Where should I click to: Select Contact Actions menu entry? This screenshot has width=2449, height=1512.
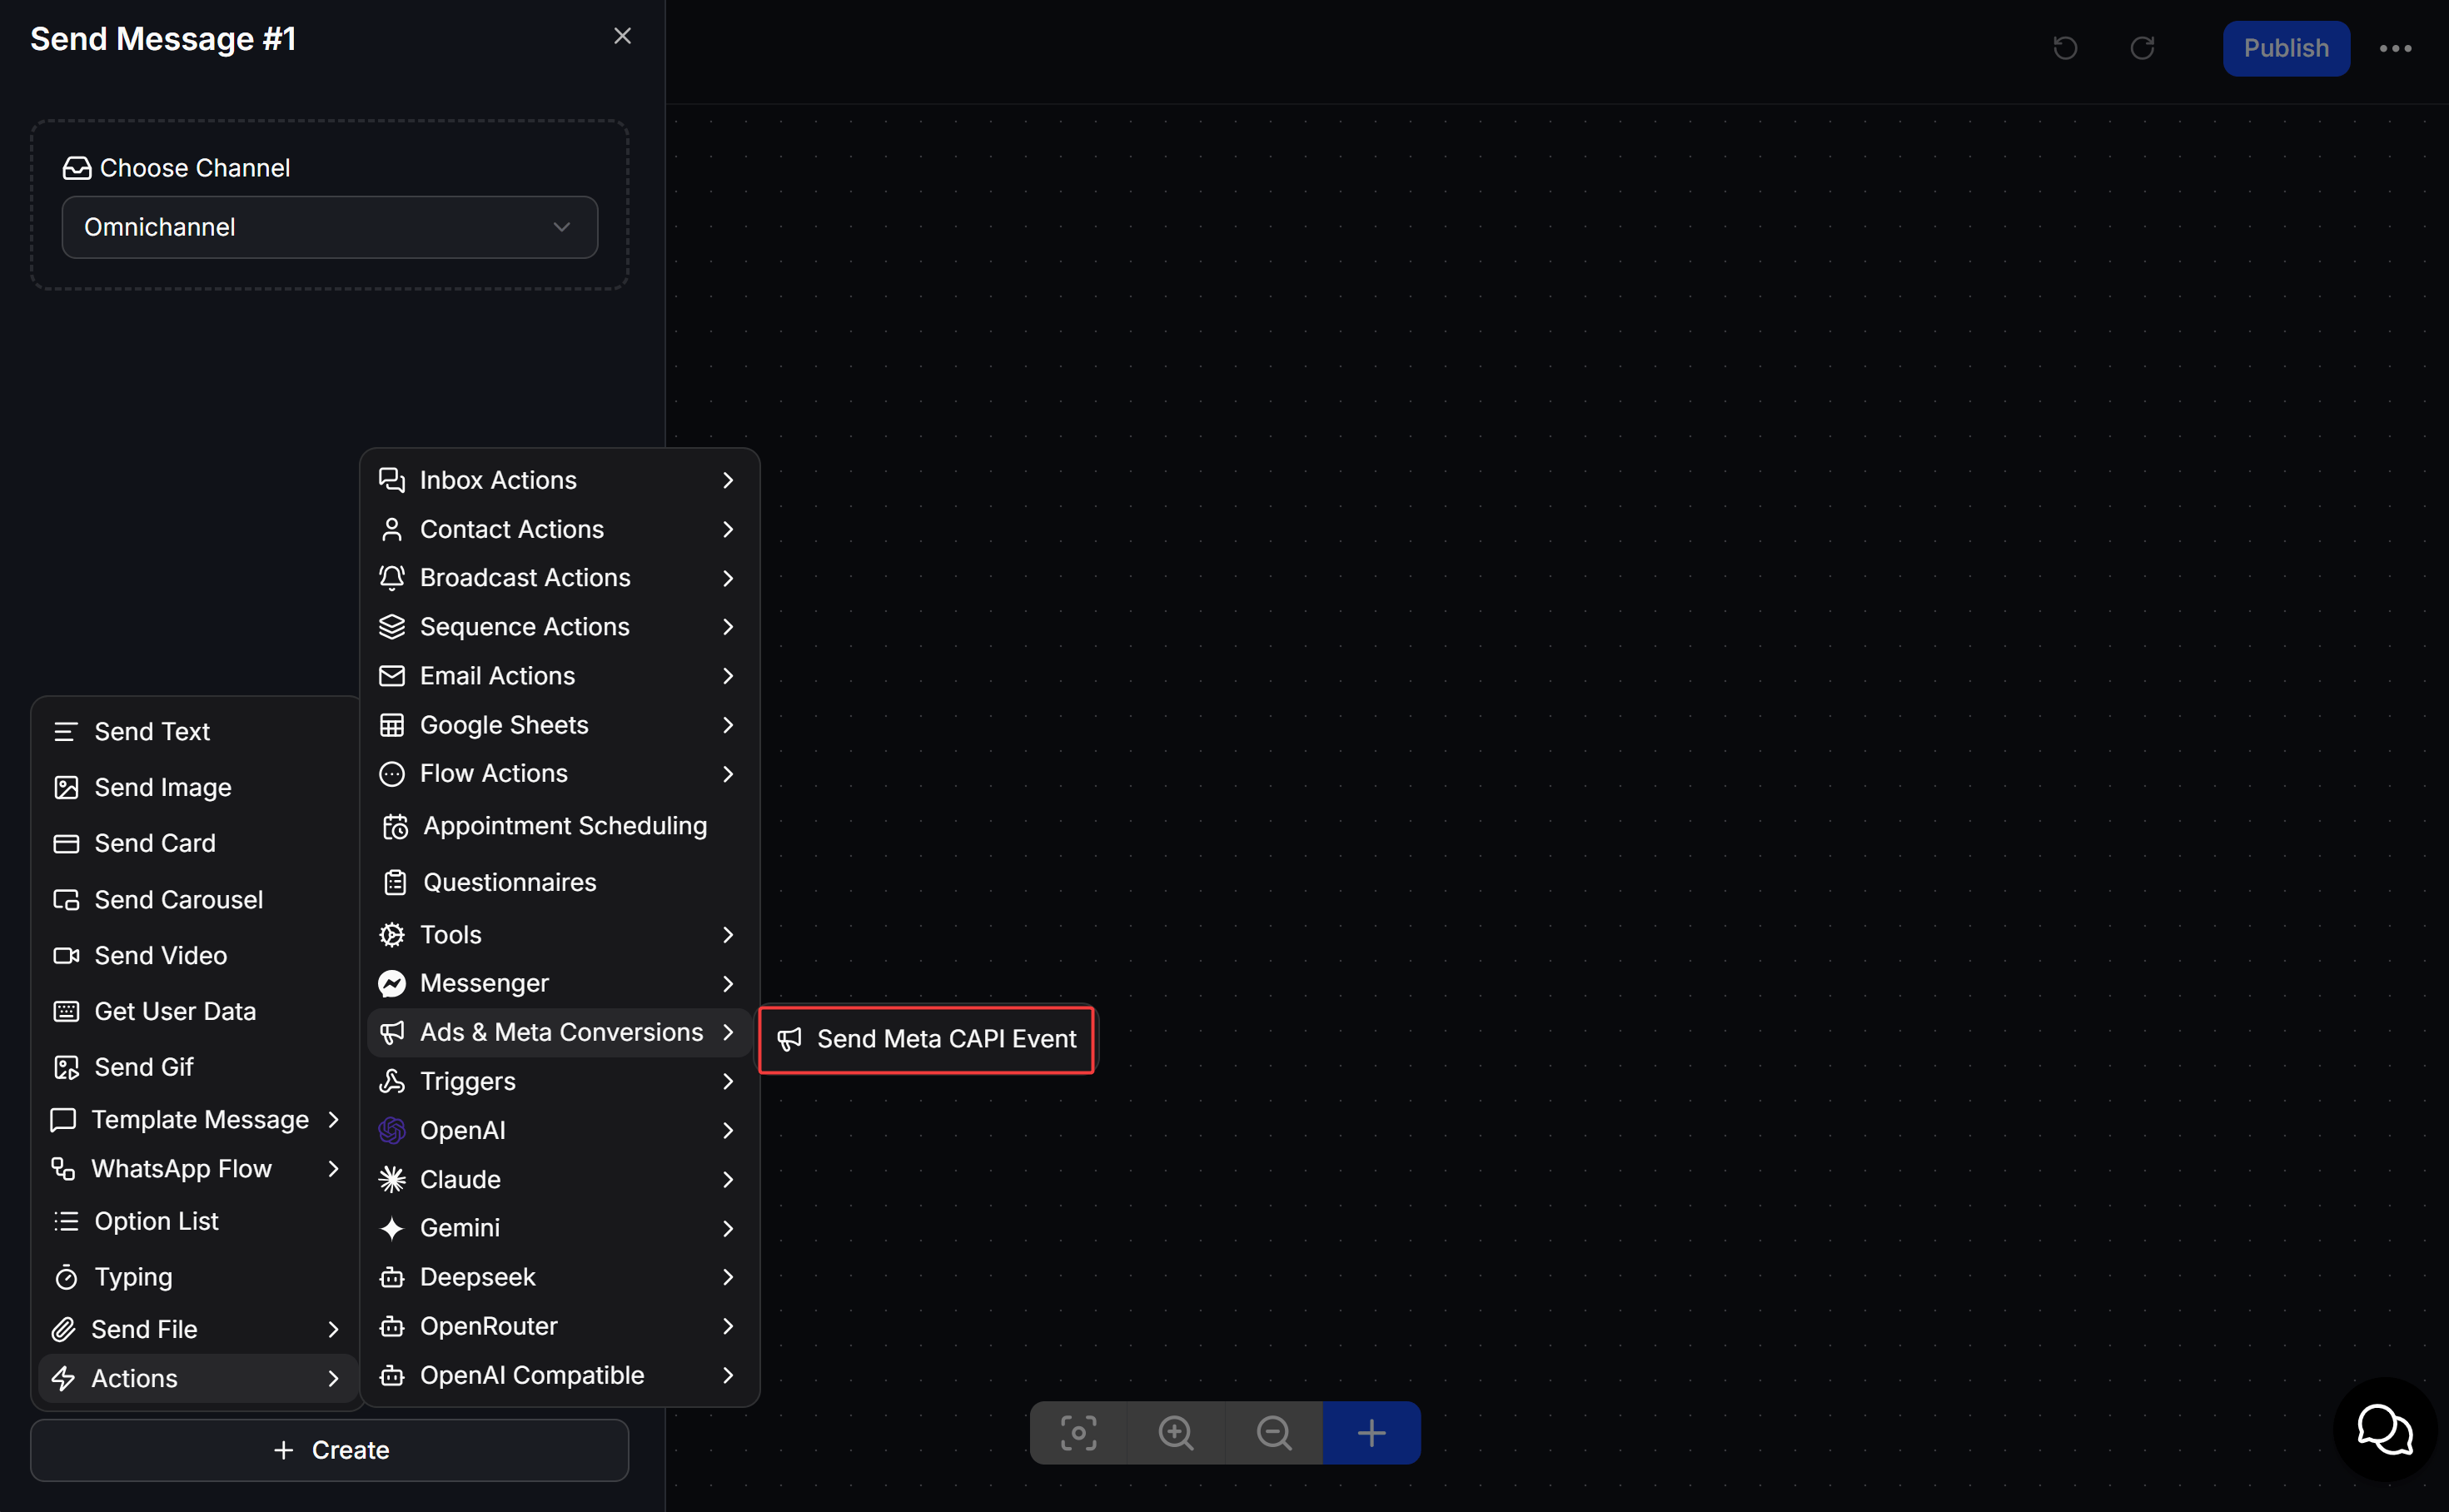pos(559,529)
